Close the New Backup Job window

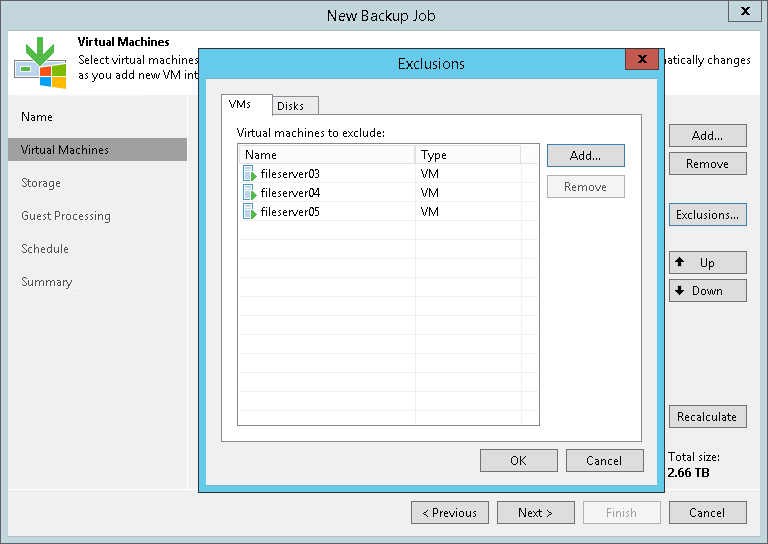point(745,11)
